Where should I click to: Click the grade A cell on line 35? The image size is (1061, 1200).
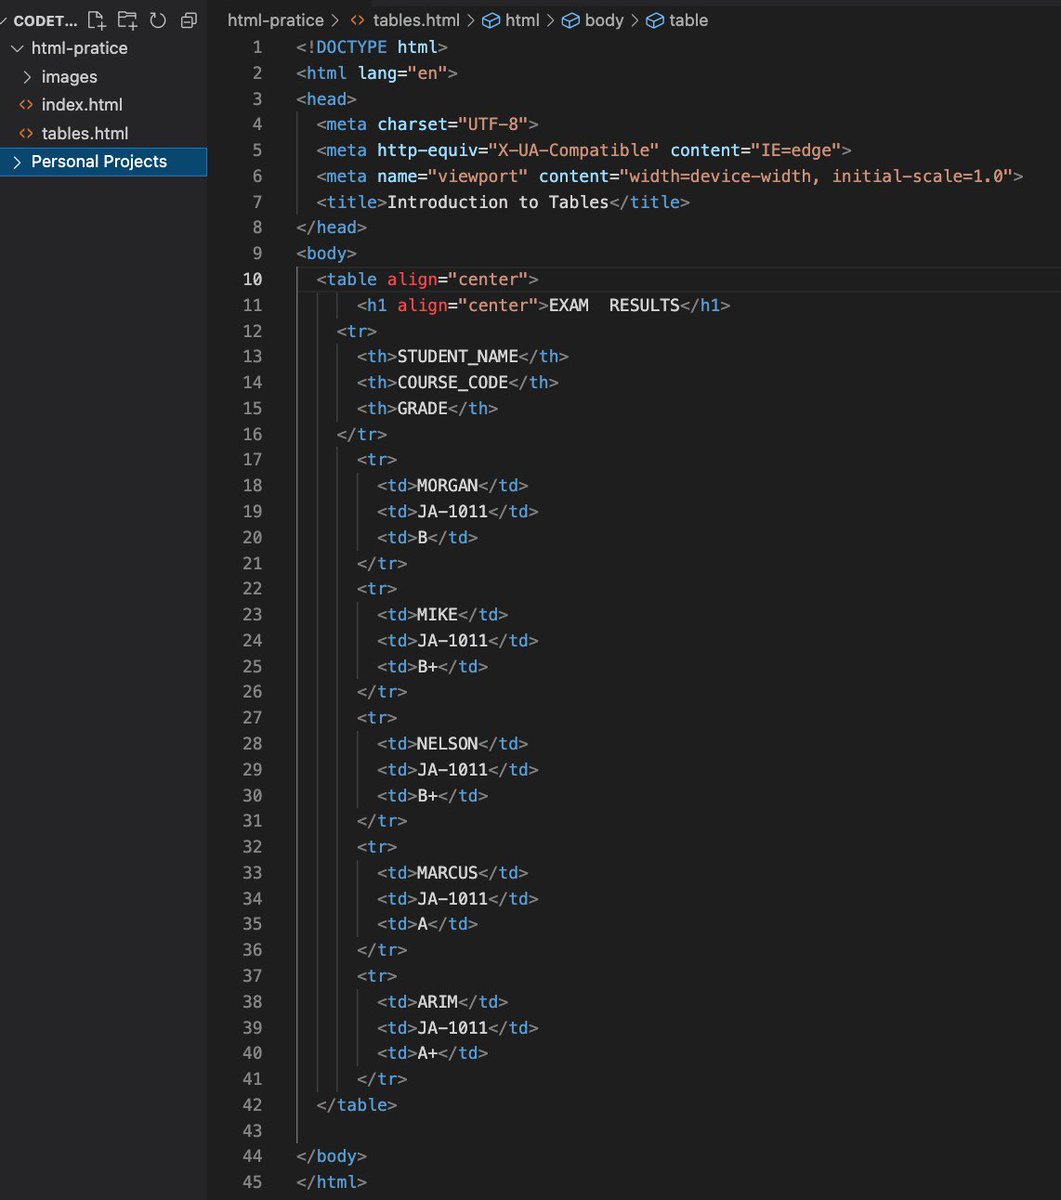(x=422, y=924)
